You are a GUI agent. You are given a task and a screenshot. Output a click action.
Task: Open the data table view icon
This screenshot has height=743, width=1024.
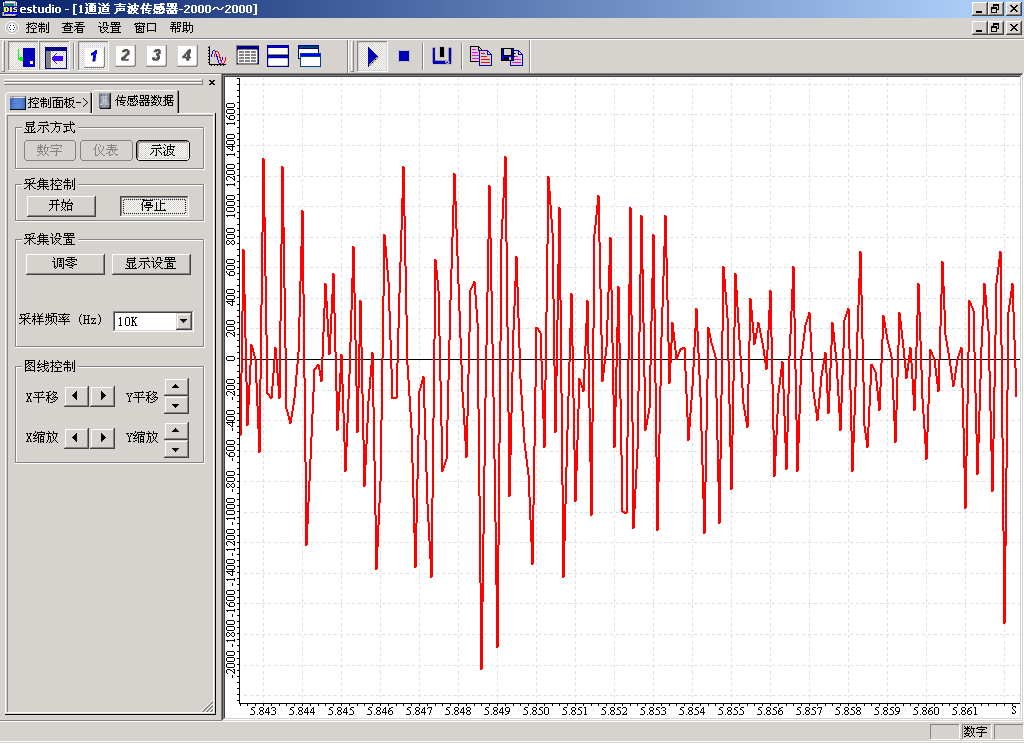pos(247,56)
